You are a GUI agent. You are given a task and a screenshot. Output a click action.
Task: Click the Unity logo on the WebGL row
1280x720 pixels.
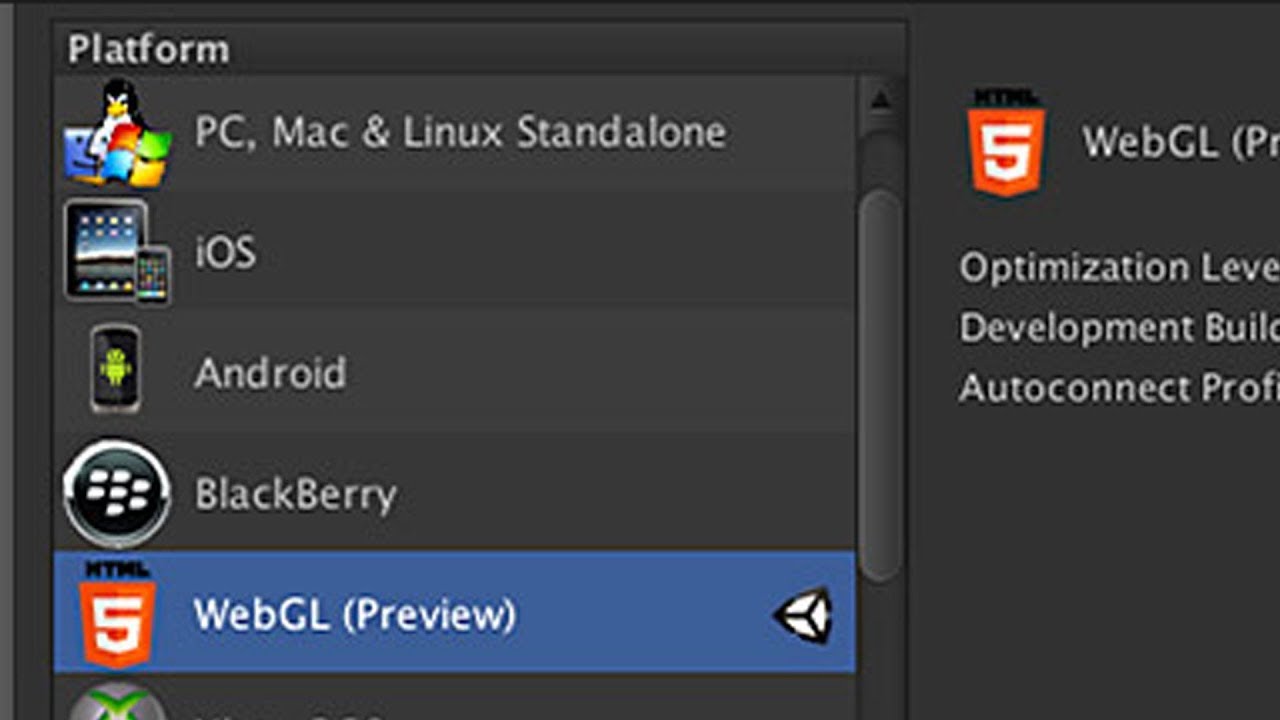804,614
